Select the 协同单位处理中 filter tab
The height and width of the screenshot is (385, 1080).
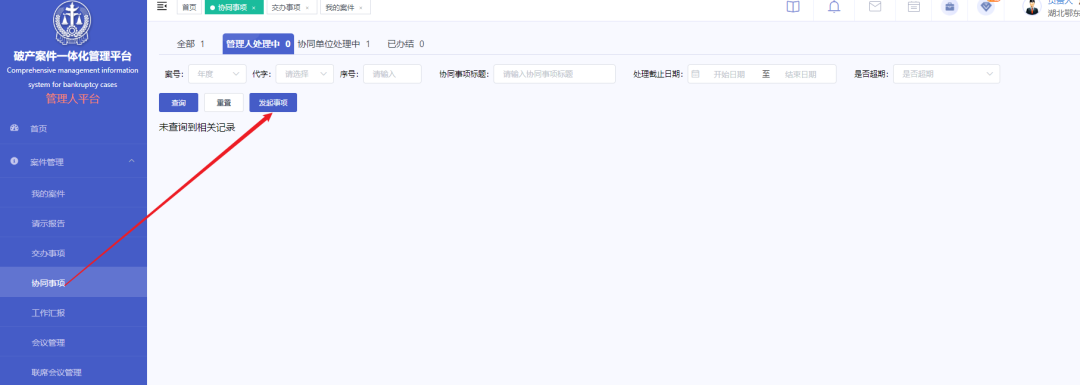point(334,43)
